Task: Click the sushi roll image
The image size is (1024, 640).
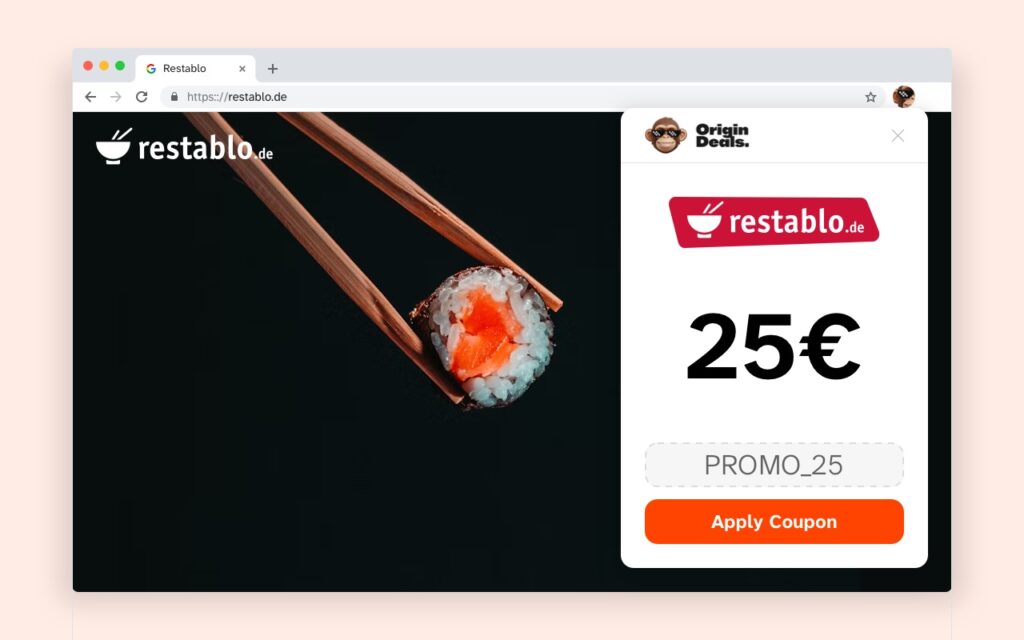Action: [x=484, y=336]
